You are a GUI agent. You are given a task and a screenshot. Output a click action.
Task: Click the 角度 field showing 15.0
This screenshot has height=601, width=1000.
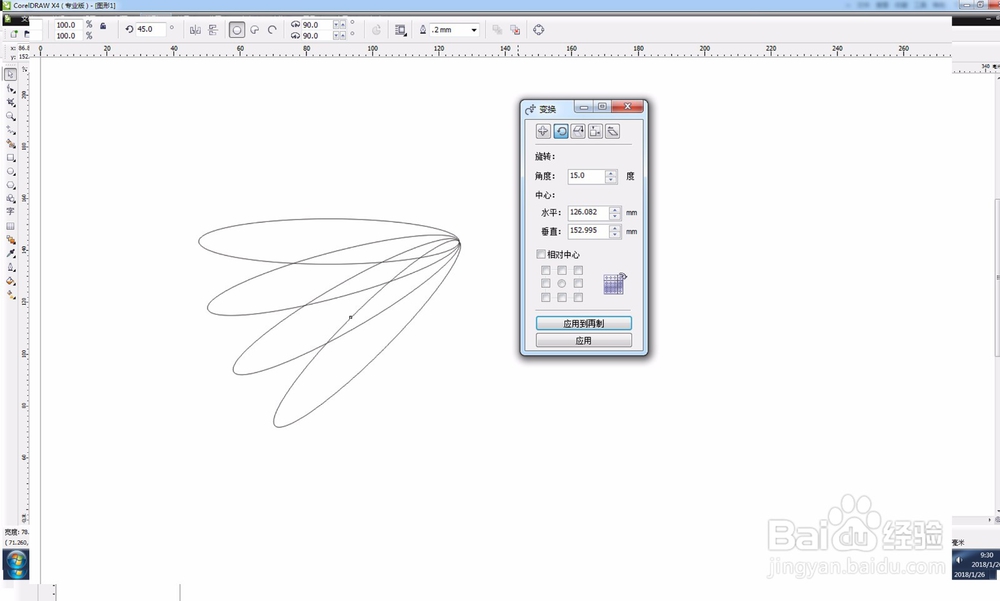point(586,176)
